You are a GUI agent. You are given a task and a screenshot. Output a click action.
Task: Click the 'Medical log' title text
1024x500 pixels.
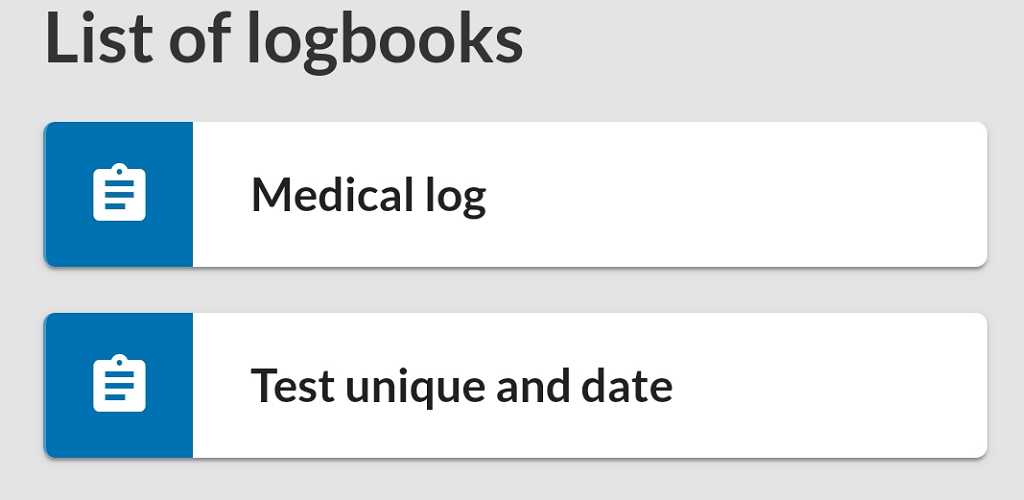[x=369, y=196]
